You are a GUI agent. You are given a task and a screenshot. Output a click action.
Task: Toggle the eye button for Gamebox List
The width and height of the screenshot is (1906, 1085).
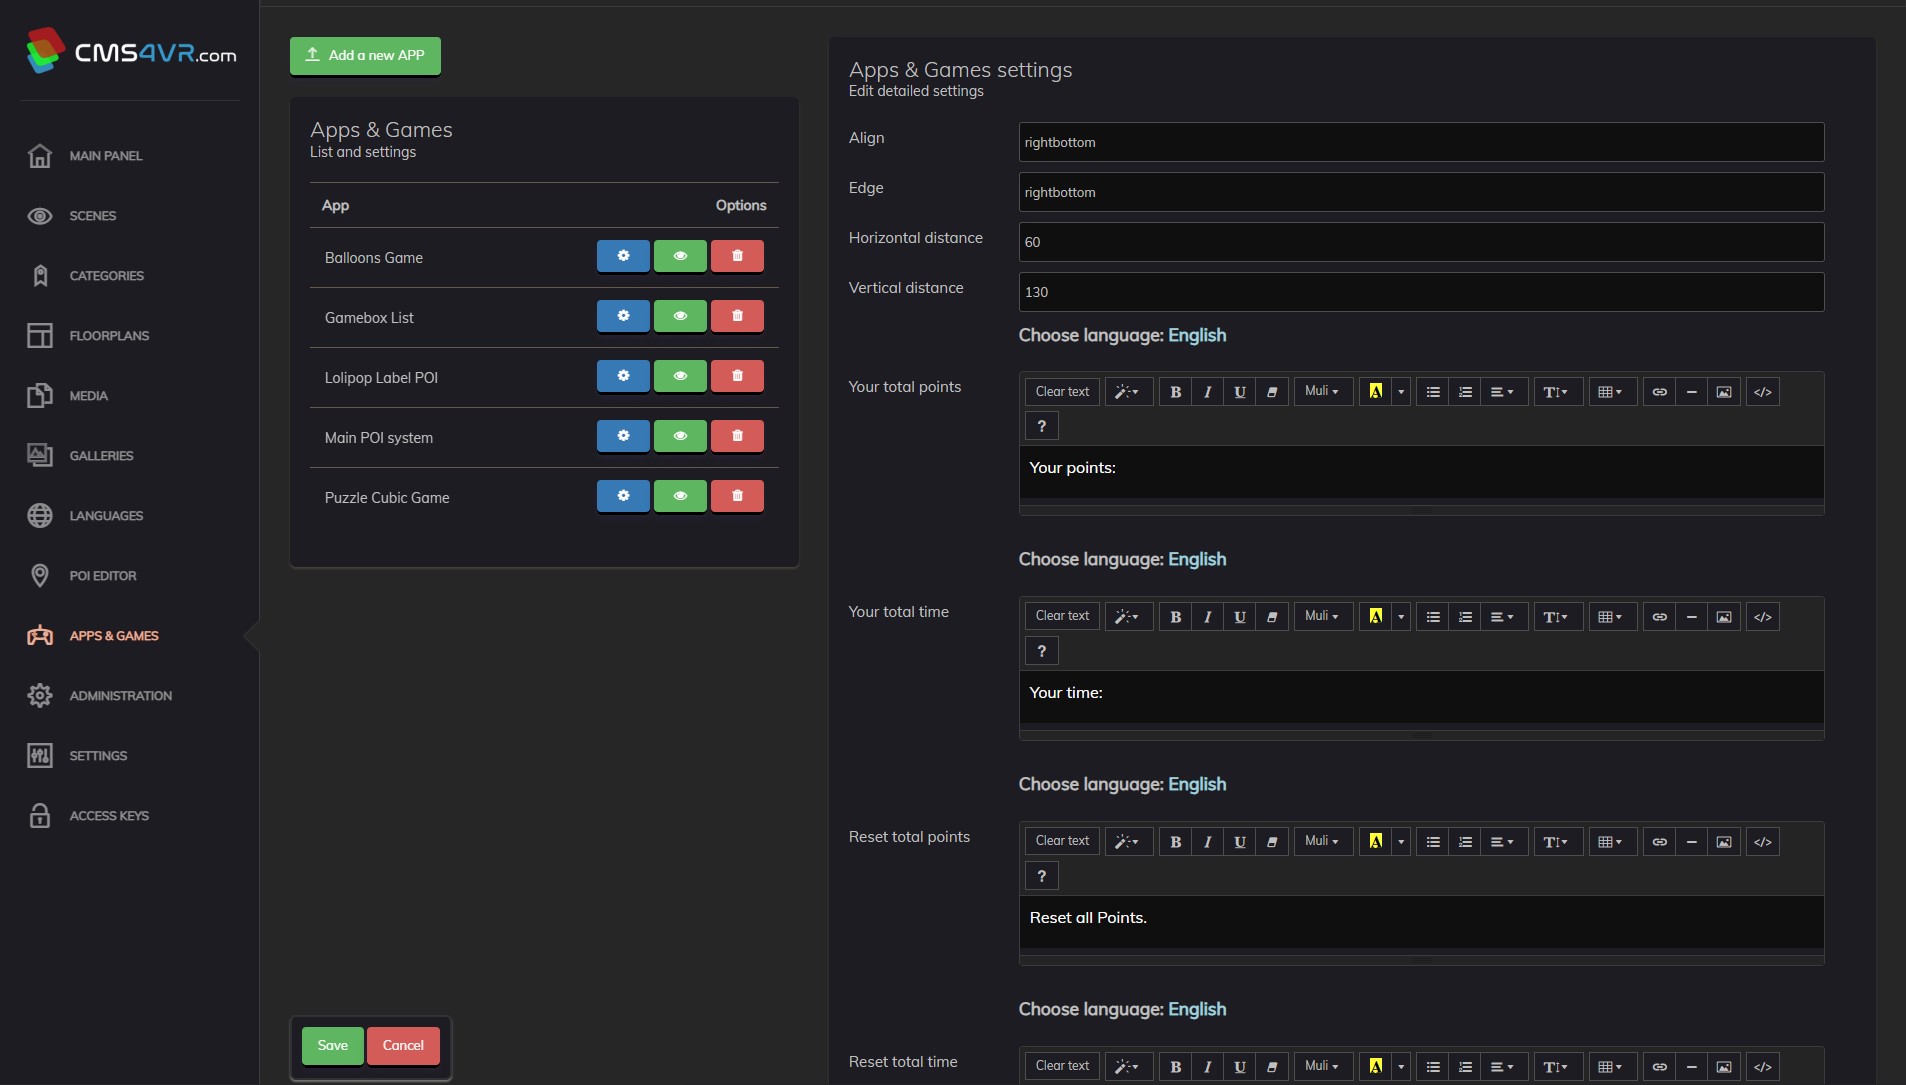click(x=680, y=316)
